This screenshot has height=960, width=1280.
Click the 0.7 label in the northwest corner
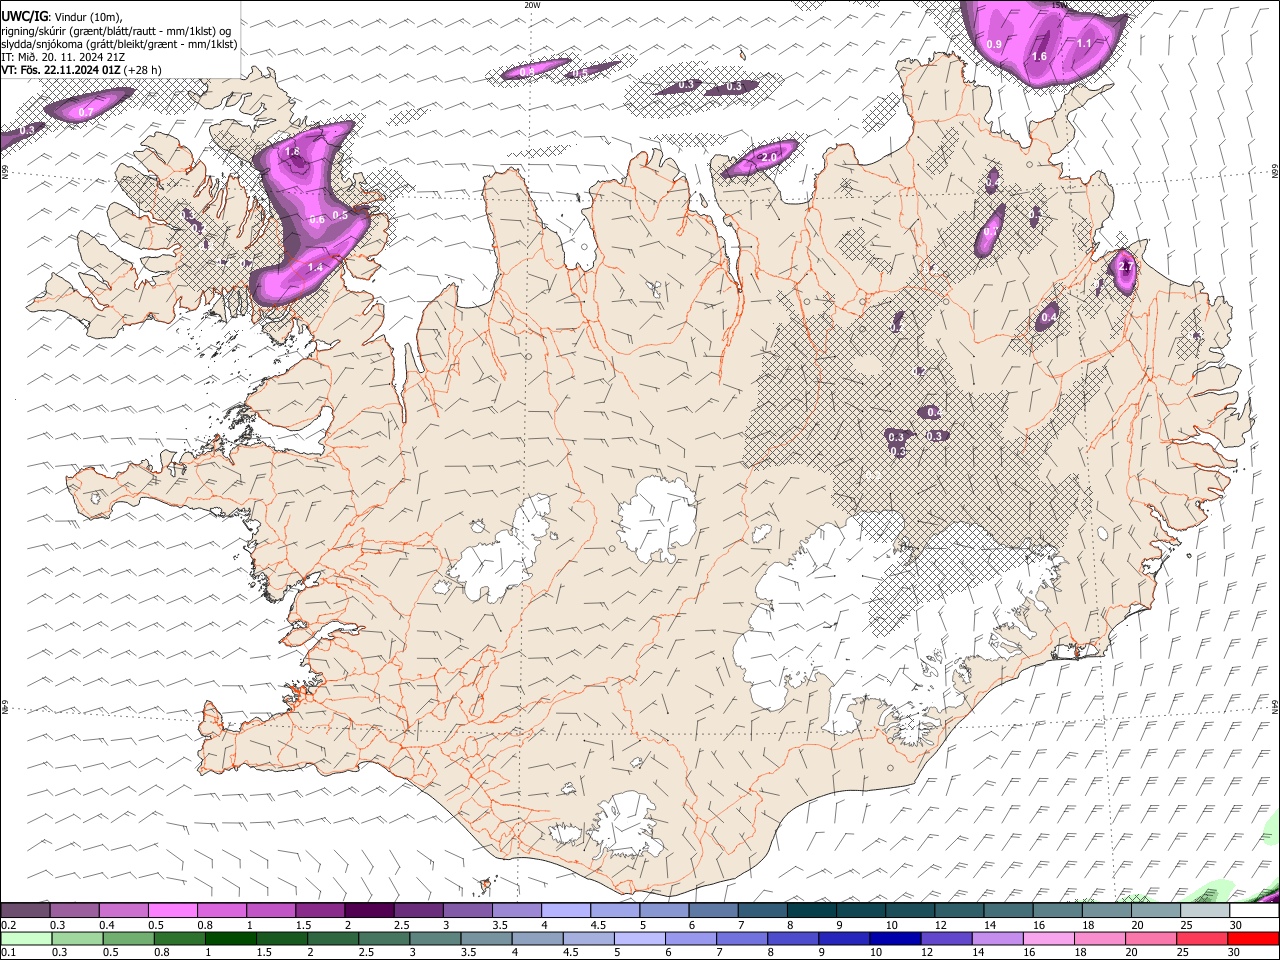click(86, 112)
